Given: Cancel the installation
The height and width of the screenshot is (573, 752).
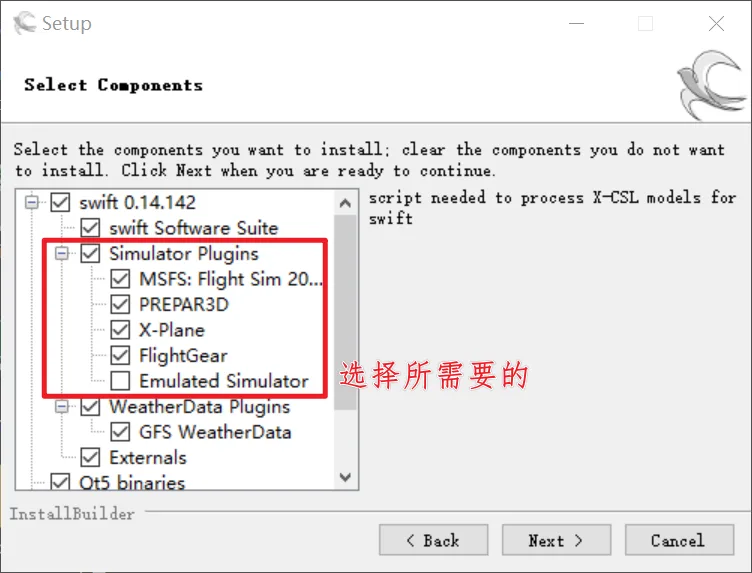Looking at the screenshot, I should pyautogui.click(x=679, y=540).
